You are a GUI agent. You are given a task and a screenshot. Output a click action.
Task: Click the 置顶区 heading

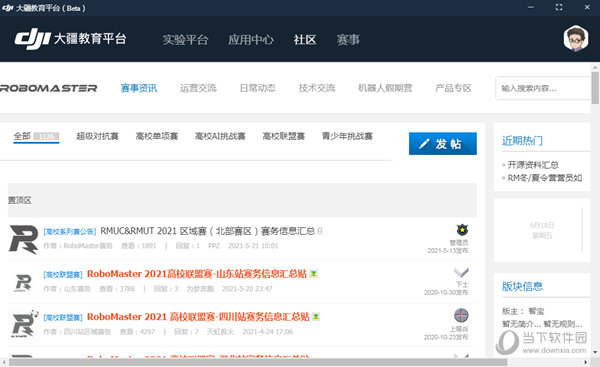20,200
